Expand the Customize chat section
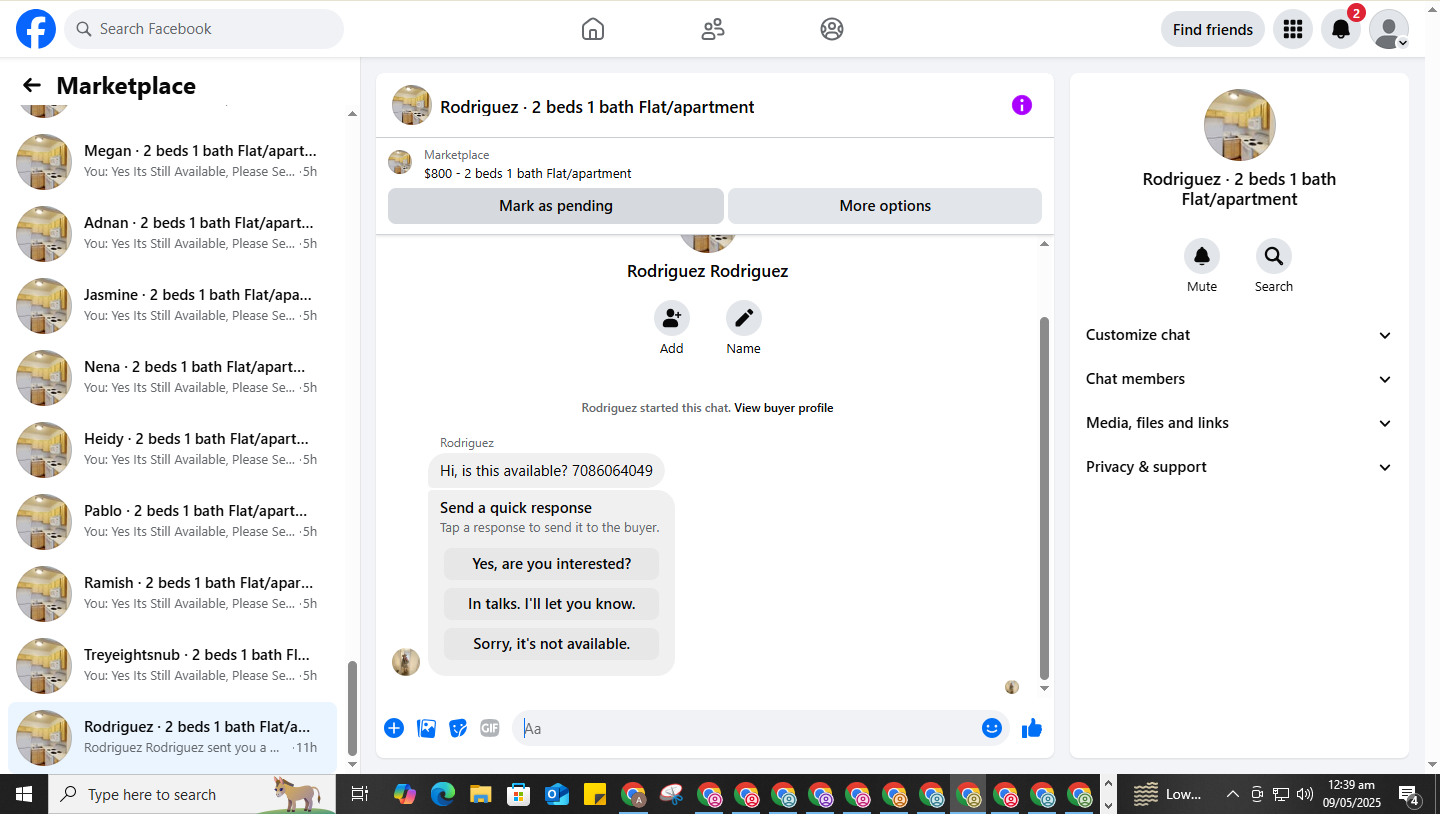The height and width of the screenshot is (814, 1440). 1239,335
